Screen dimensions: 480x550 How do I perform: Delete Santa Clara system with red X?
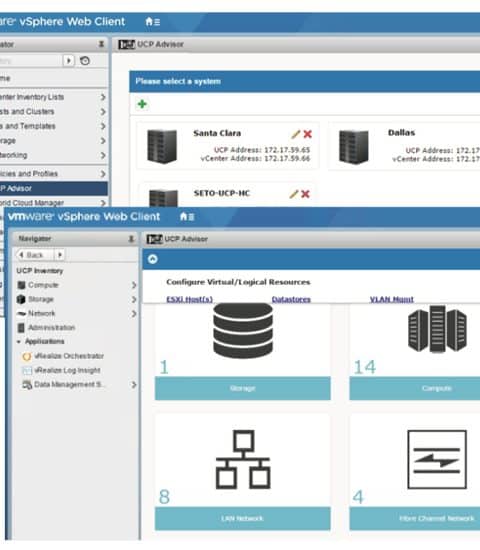tap(308, 134)
